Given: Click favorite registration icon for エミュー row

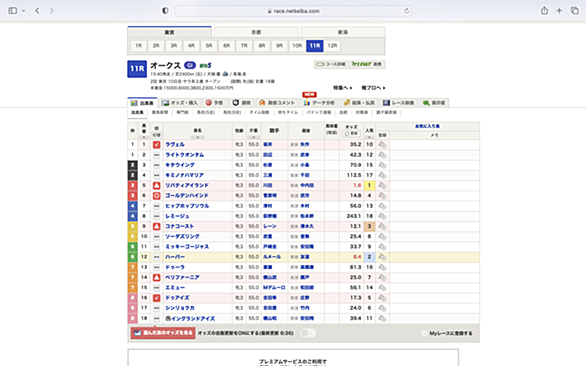Looking at the screenshot, I should pyautogui.click(x=382, y=287).
